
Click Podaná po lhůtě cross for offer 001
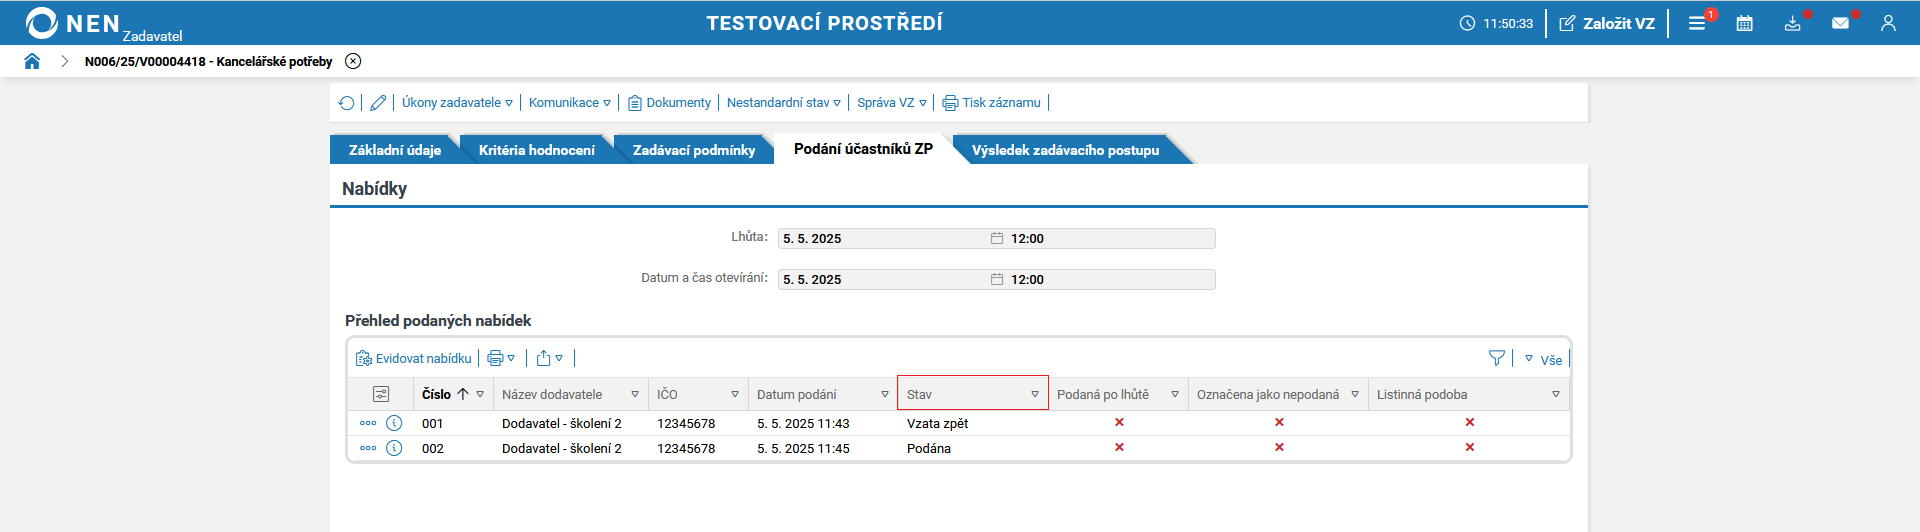click(1119, 422)
